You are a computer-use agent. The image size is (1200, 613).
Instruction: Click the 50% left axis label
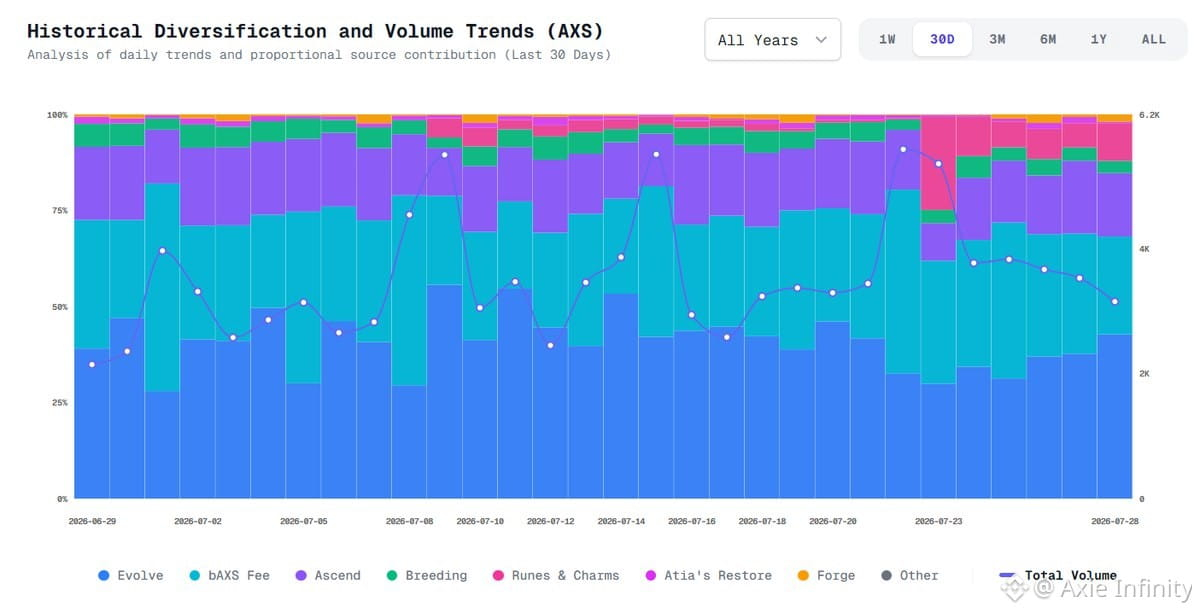59,307
